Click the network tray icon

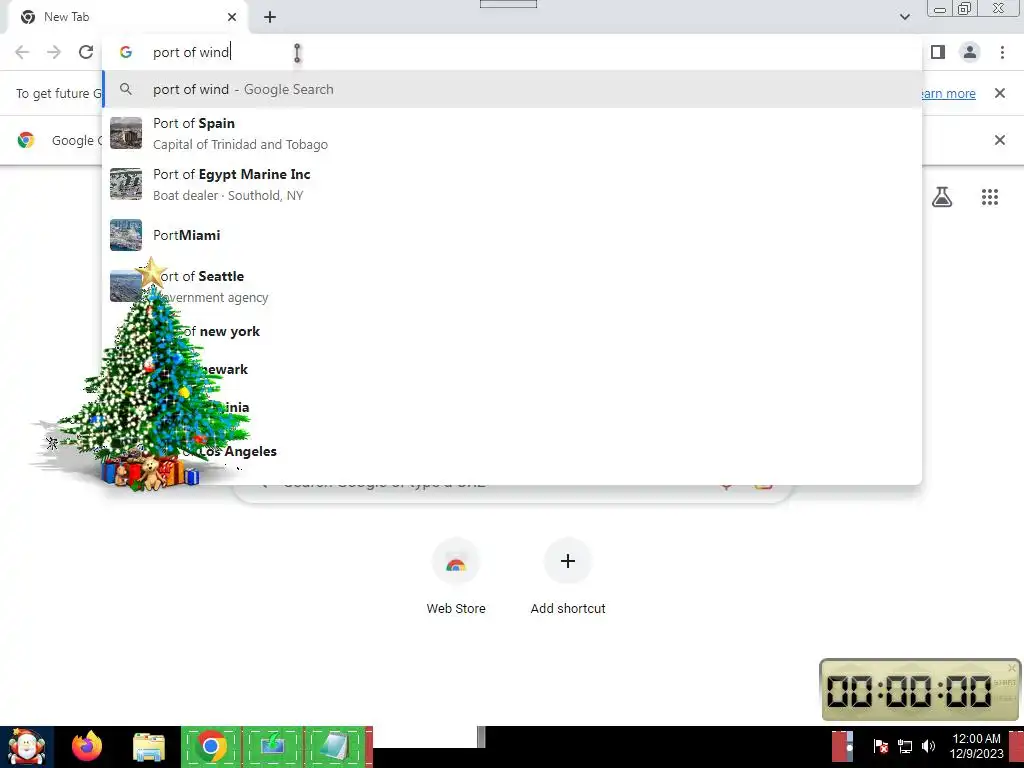[905, 746]
